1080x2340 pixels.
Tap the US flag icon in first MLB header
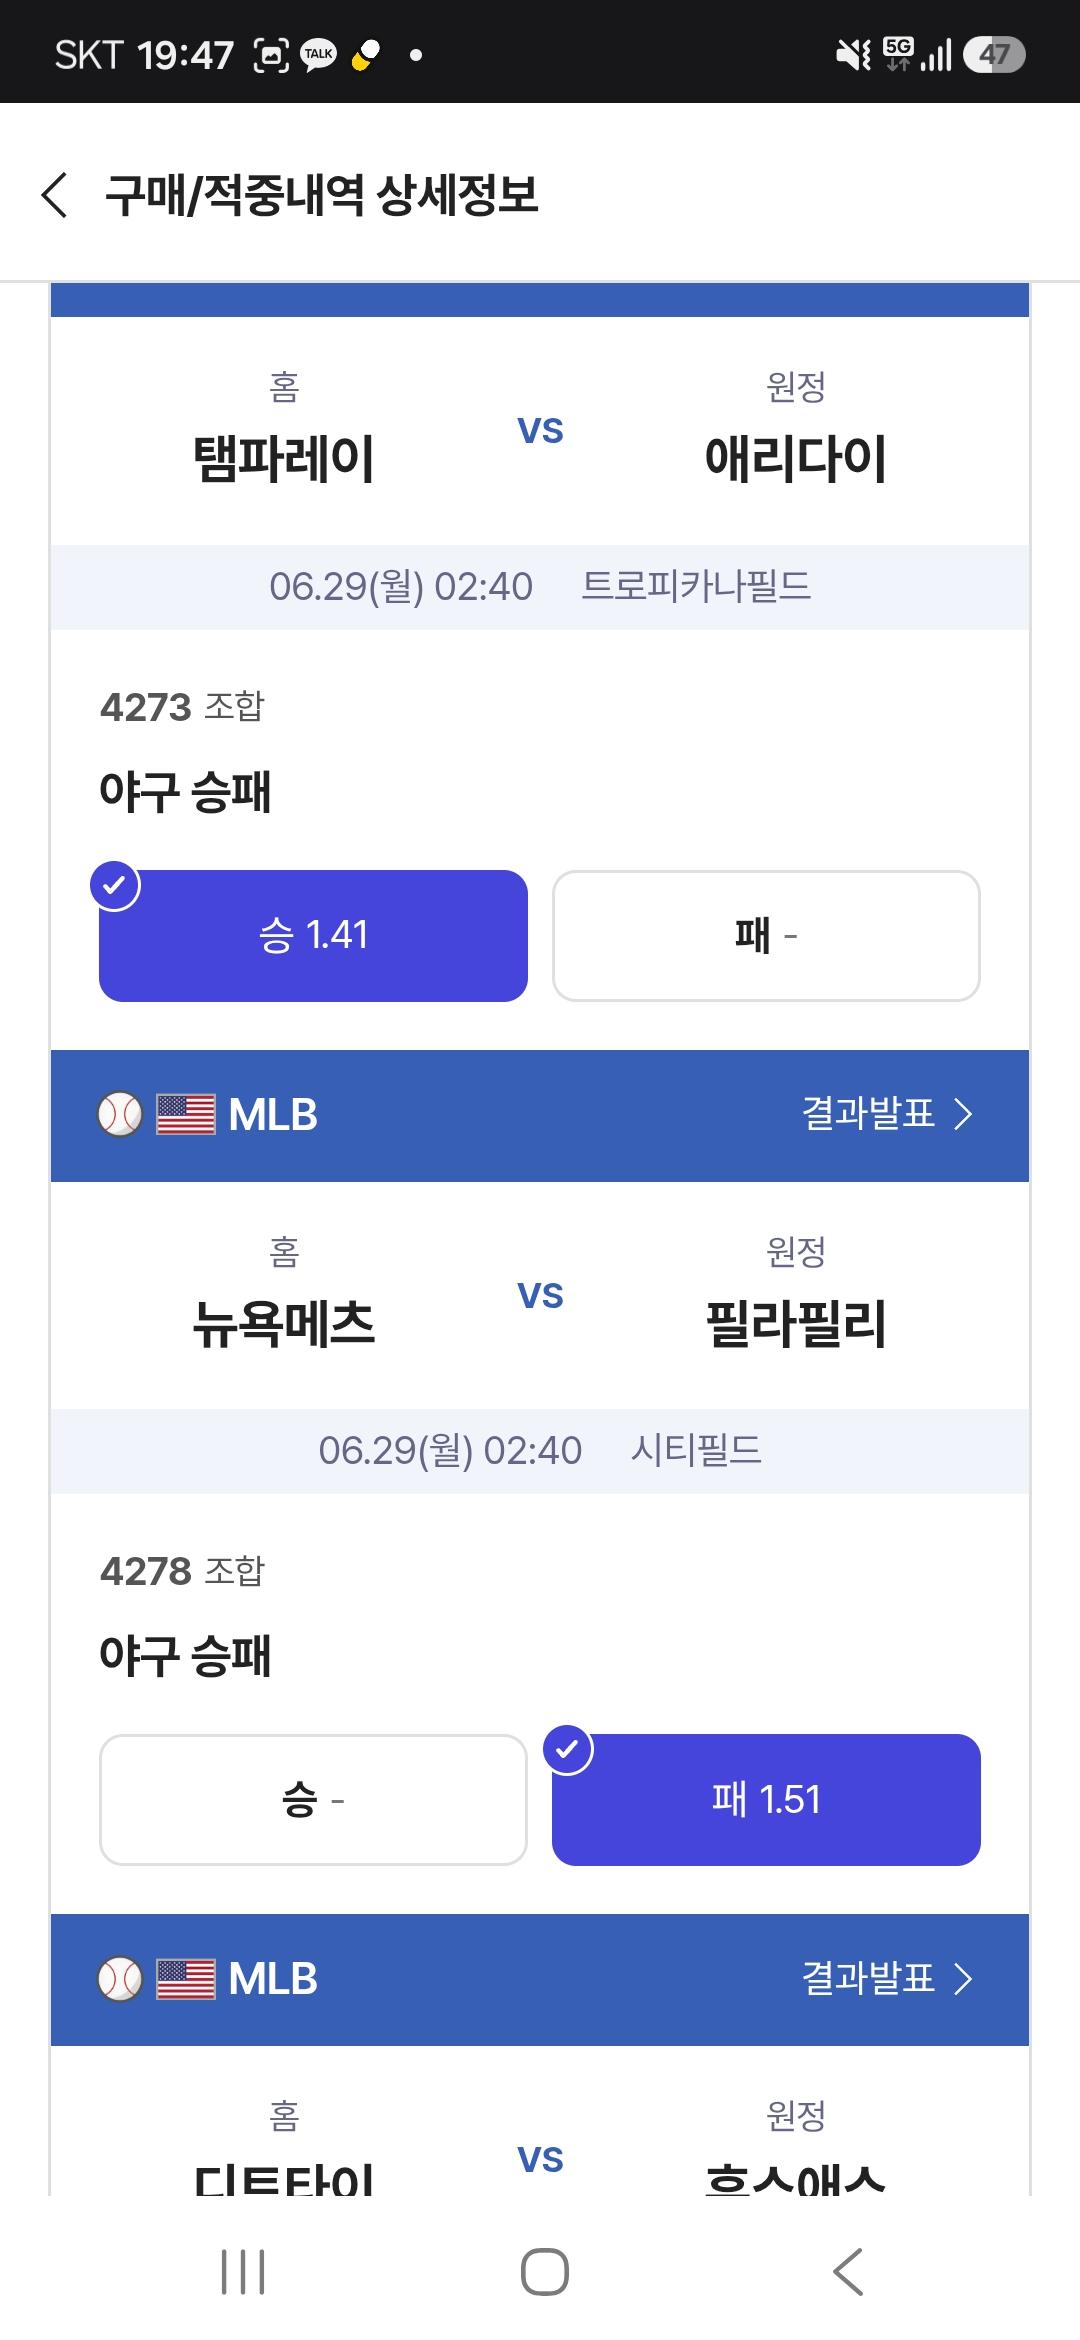click(x=186, y=1114)
